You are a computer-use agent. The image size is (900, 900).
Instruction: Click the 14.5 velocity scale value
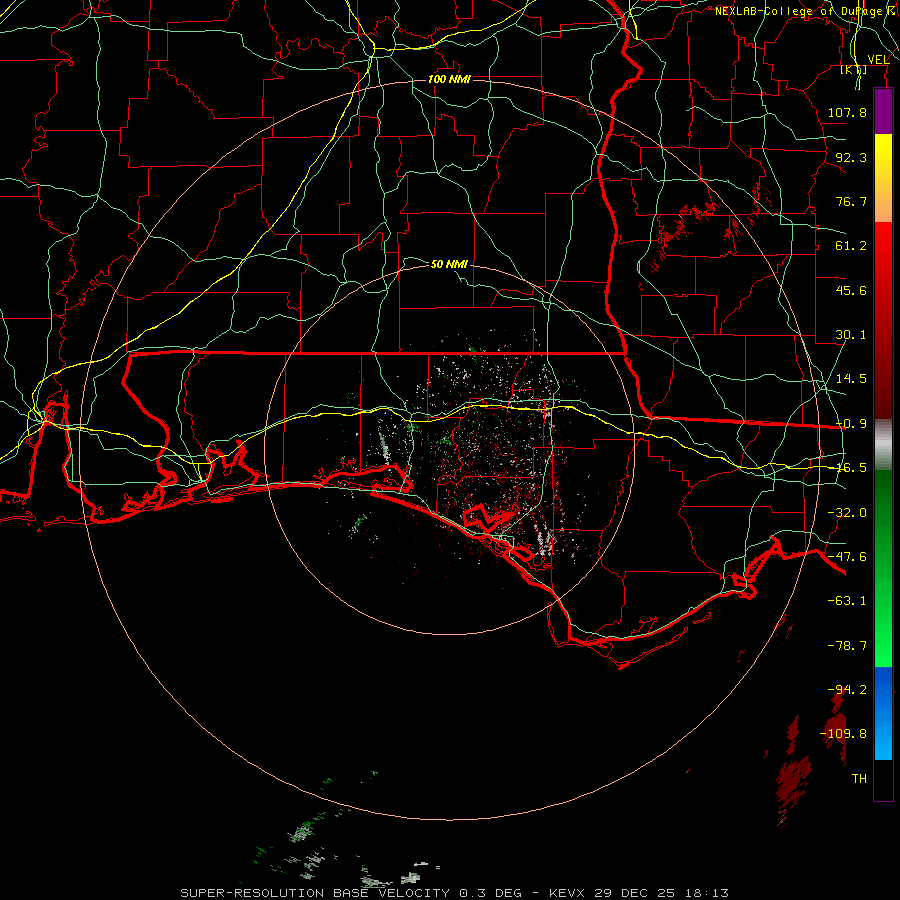pyautogui.click(x=851, y=379)
